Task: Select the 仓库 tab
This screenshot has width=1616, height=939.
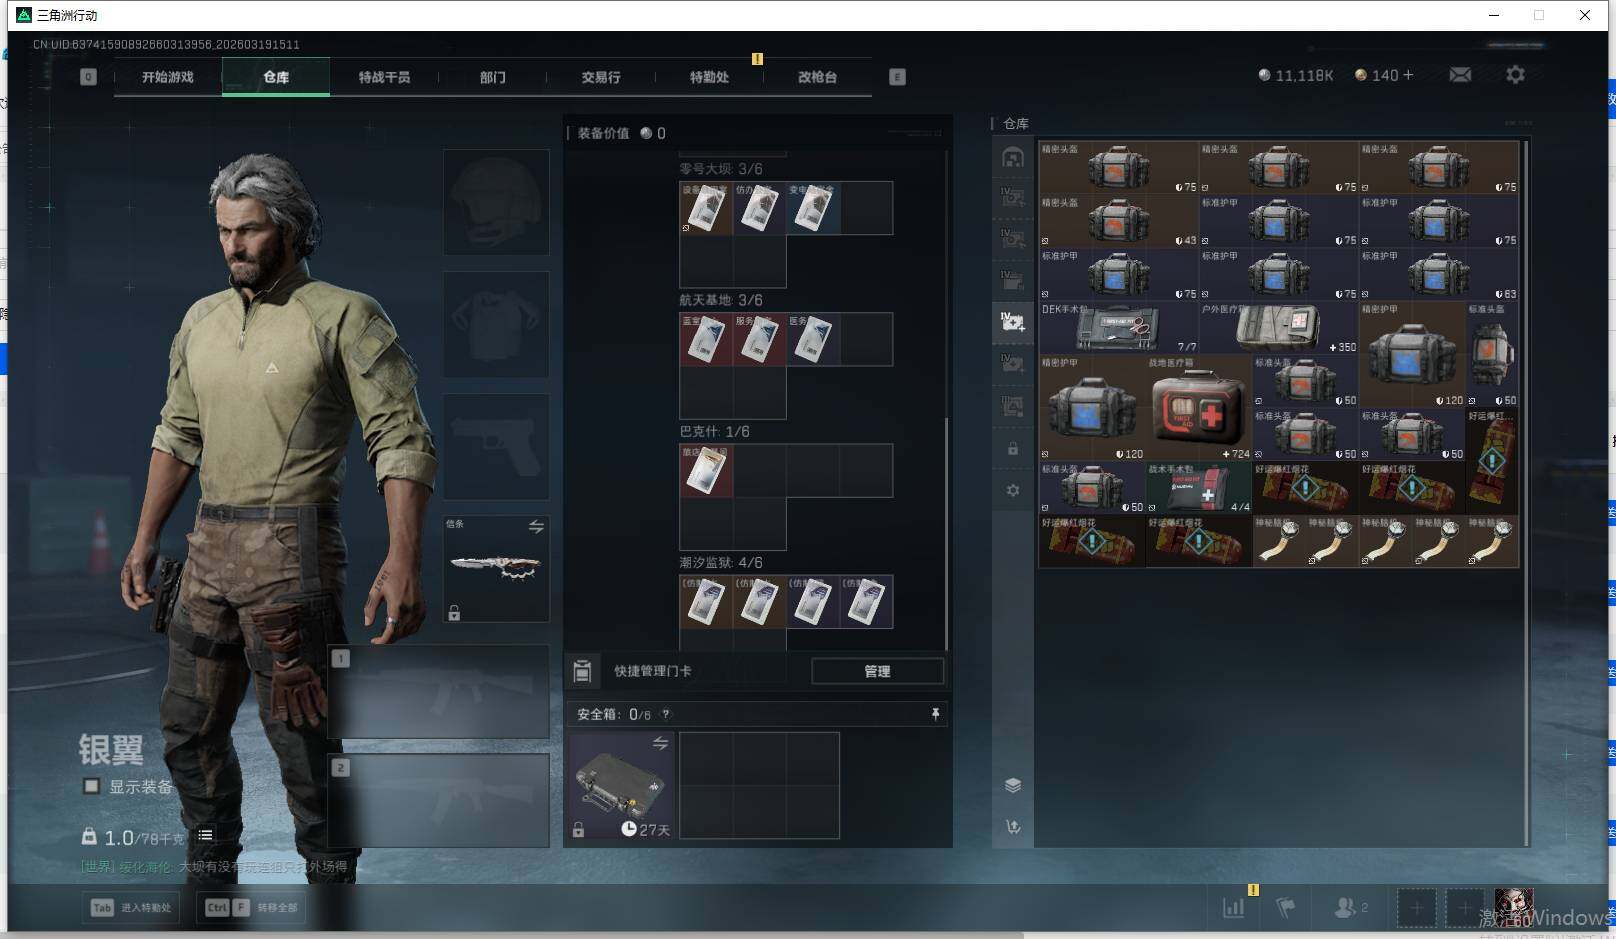Action: point(276,77)
